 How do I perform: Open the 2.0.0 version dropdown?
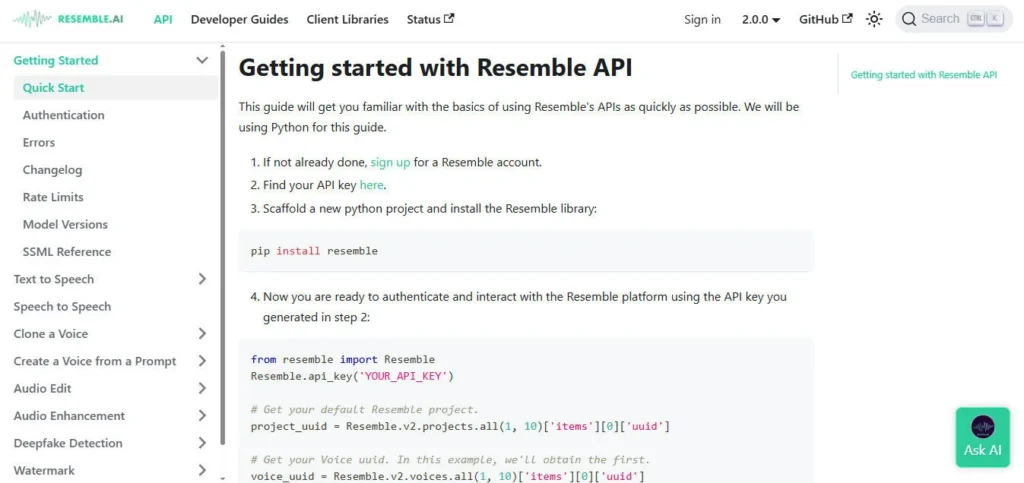click(x=761, y=20)
